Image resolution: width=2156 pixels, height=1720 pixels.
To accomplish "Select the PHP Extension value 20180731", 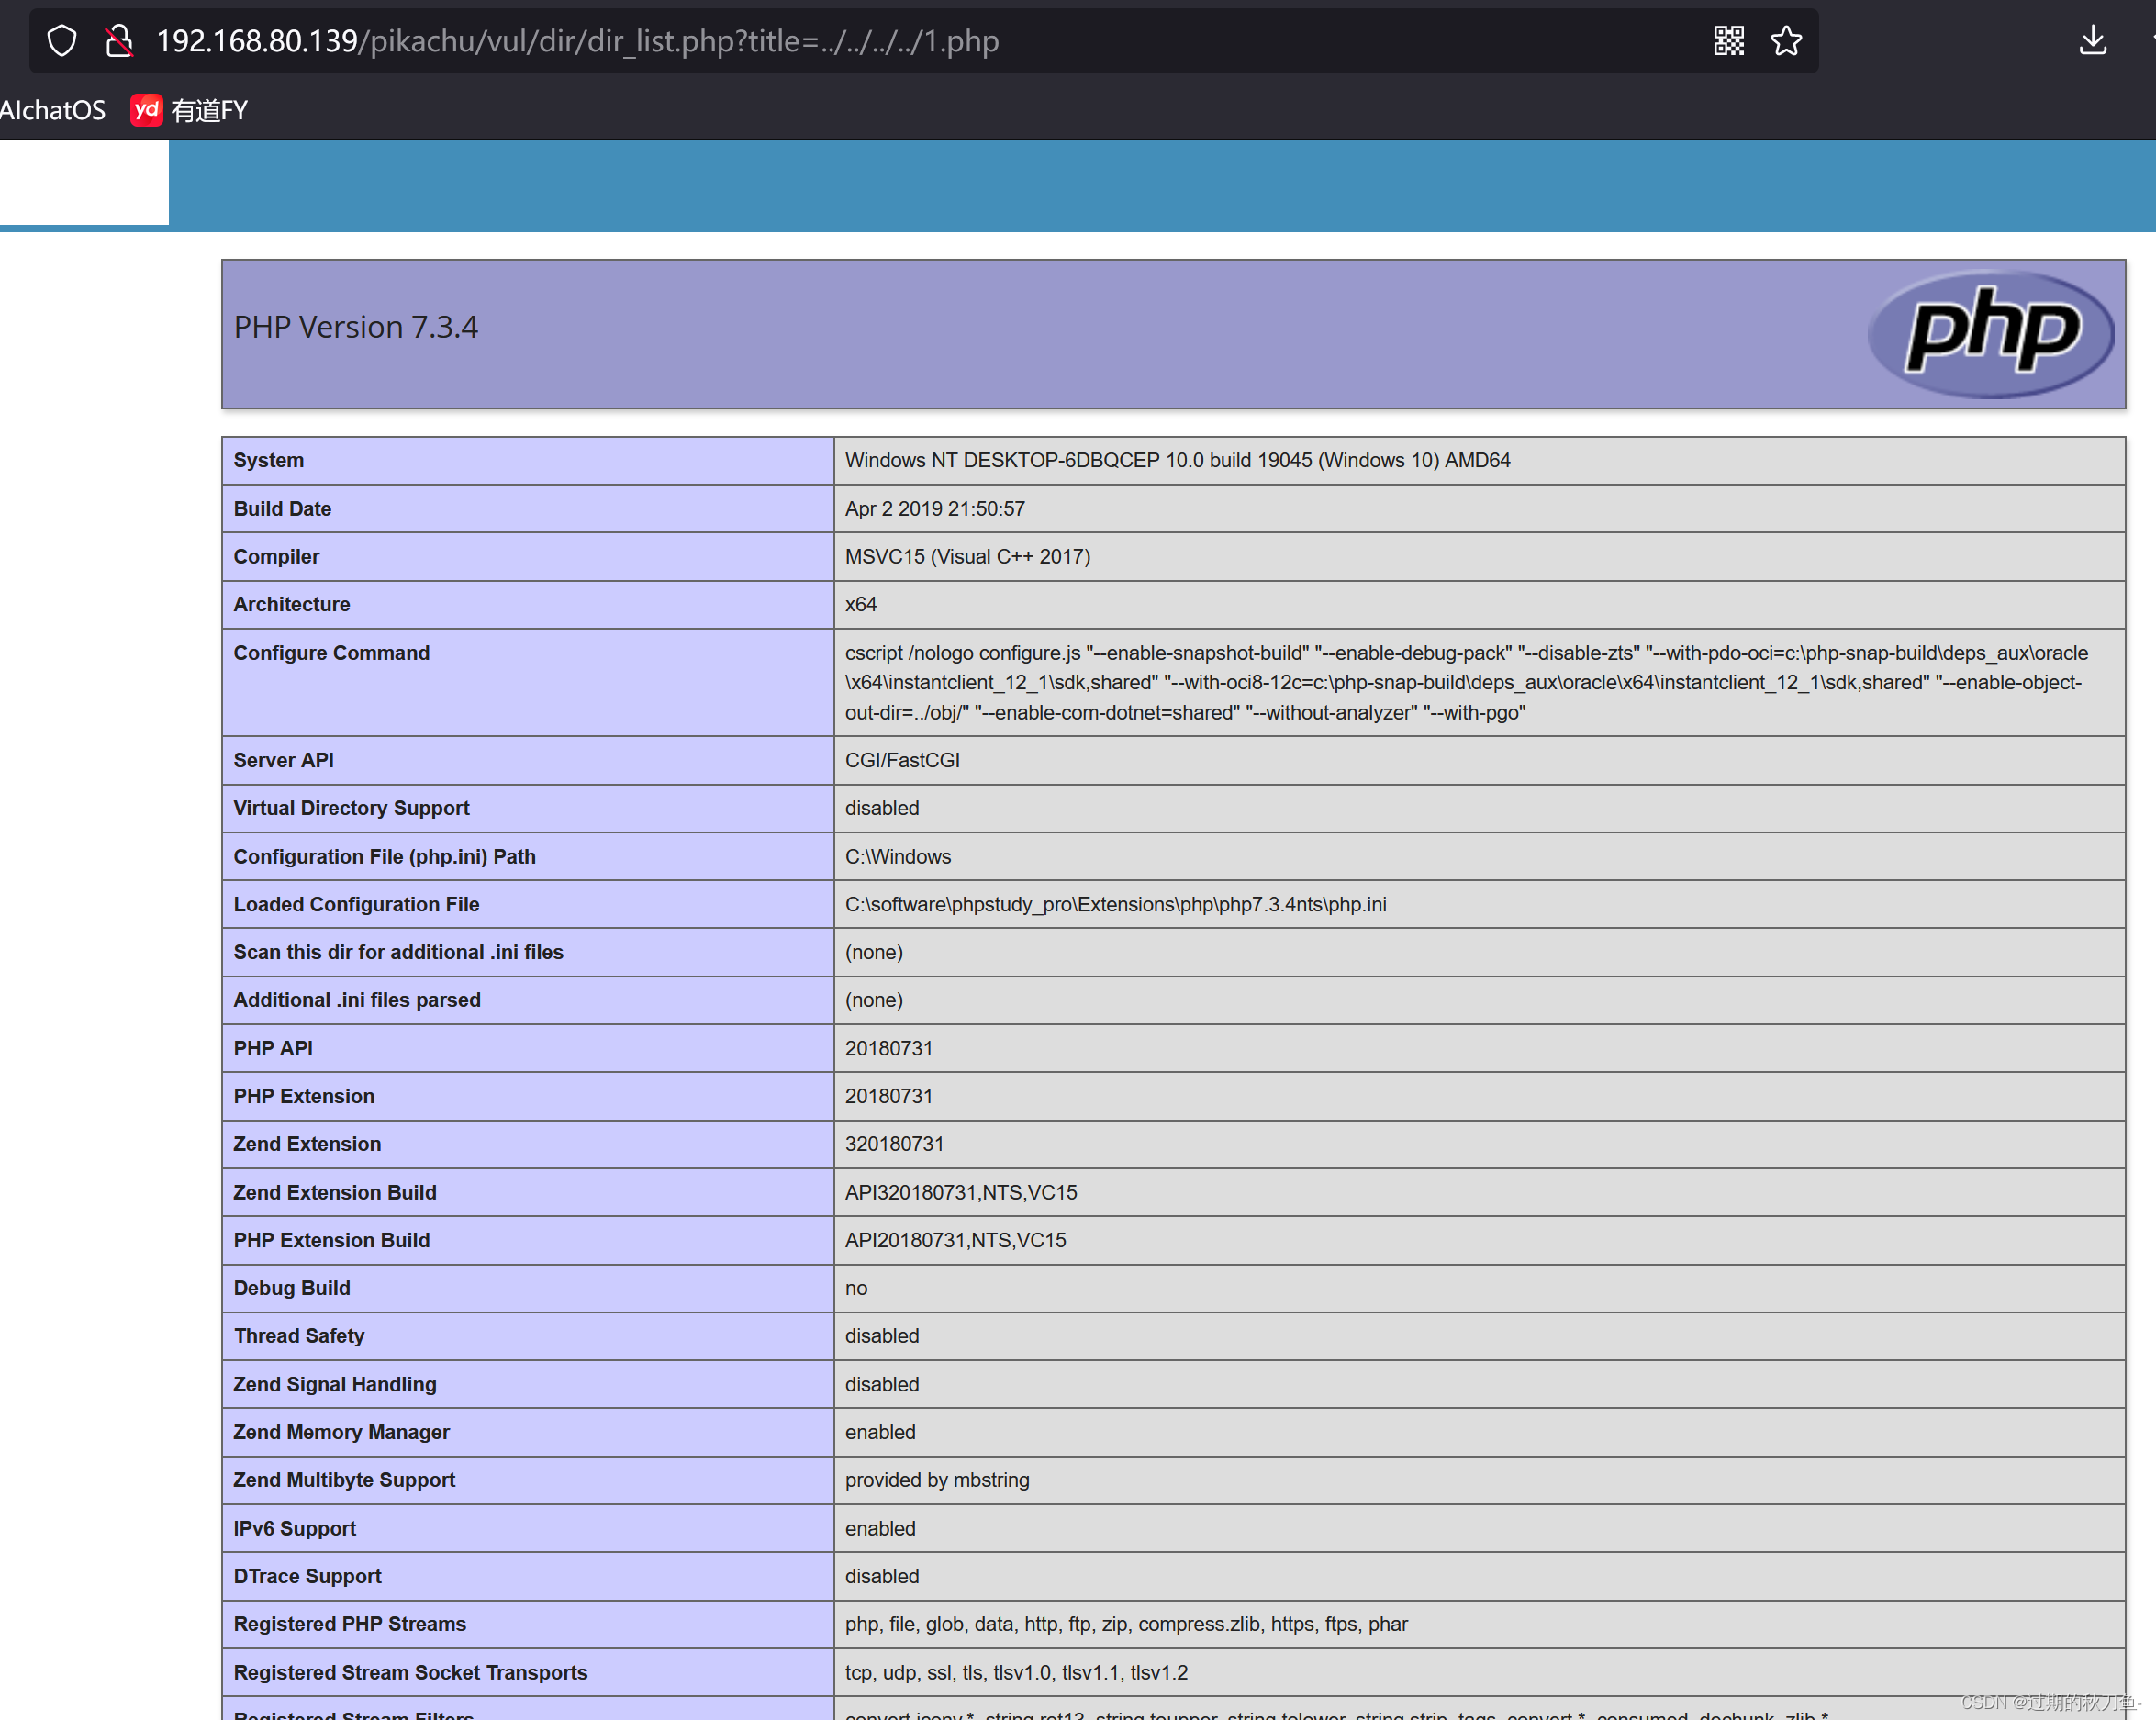I will point(889,1096).
